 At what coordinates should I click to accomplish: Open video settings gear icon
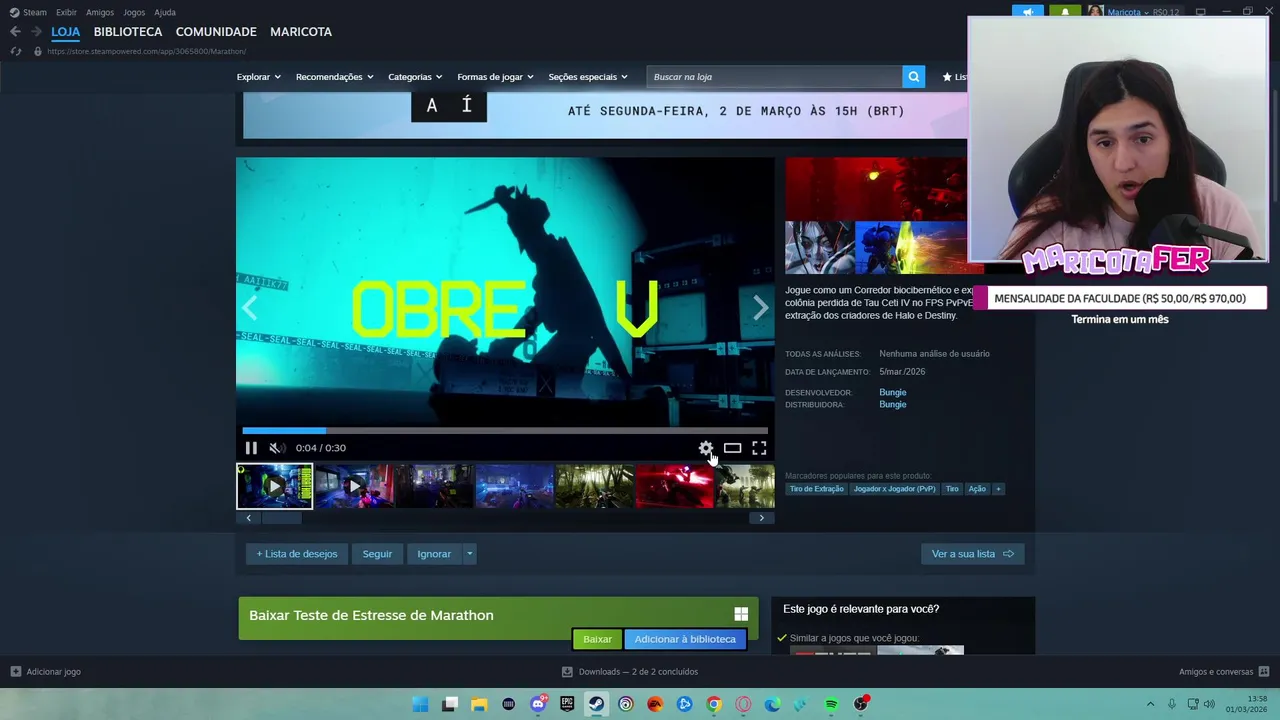click(x=705, y=448)
